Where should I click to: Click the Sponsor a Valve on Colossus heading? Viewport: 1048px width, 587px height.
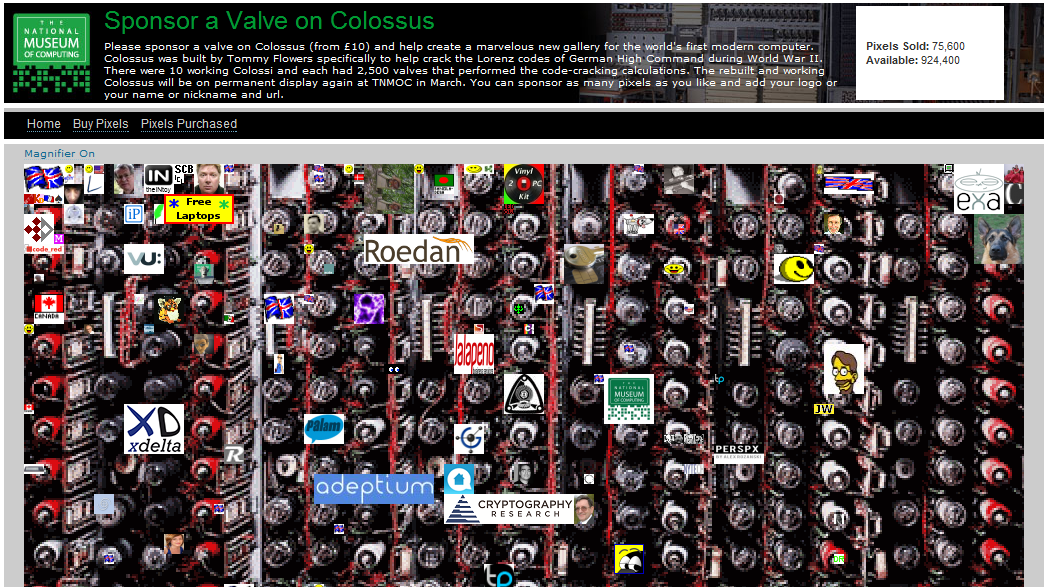point(269,21)
